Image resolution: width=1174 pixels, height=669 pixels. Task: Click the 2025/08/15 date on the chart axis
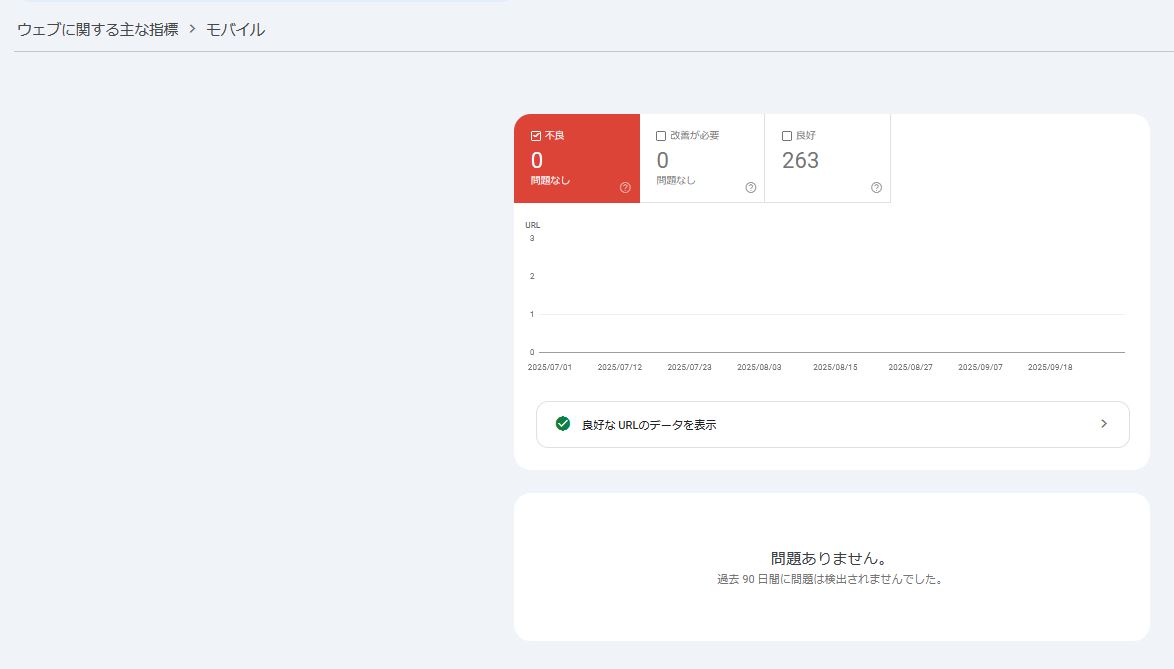click(835, 367)
